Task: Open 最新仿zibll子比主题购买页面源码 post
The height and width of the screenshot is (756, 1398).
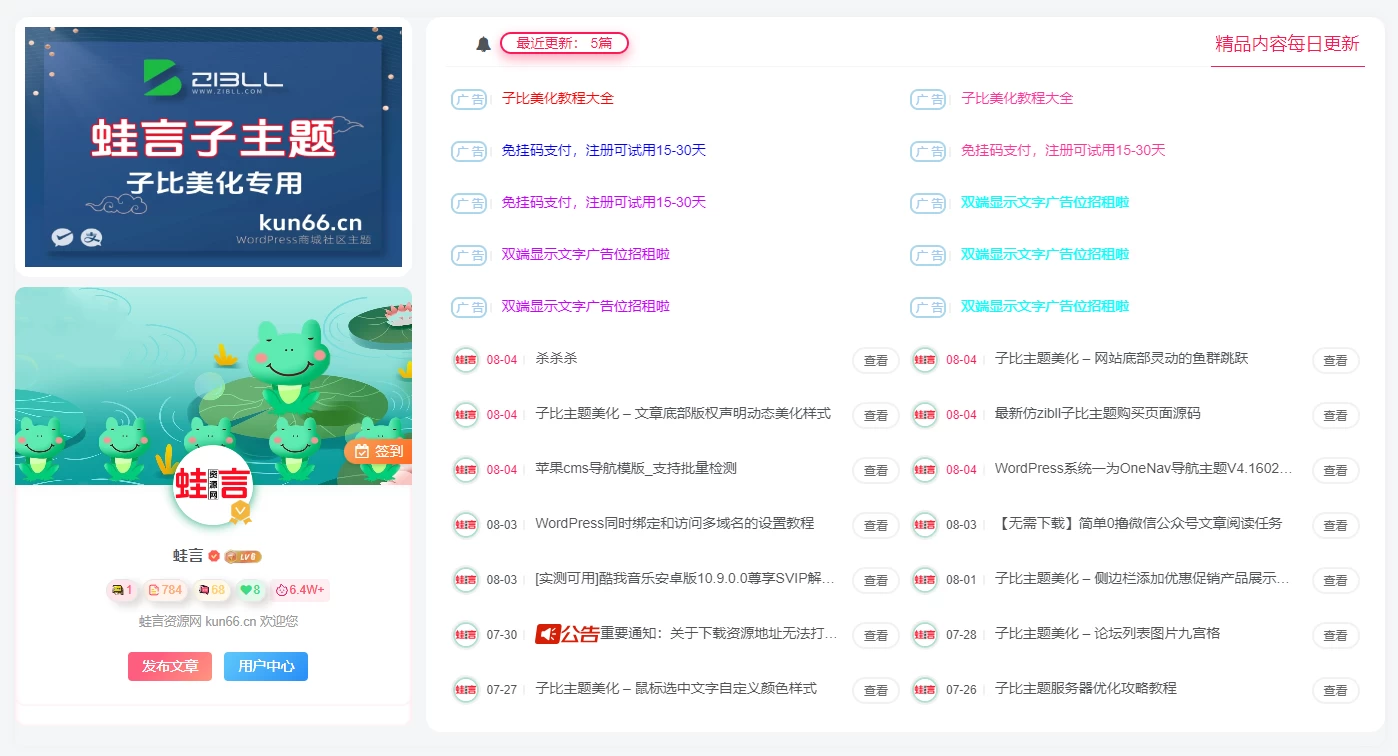Action: [1097, 413]
